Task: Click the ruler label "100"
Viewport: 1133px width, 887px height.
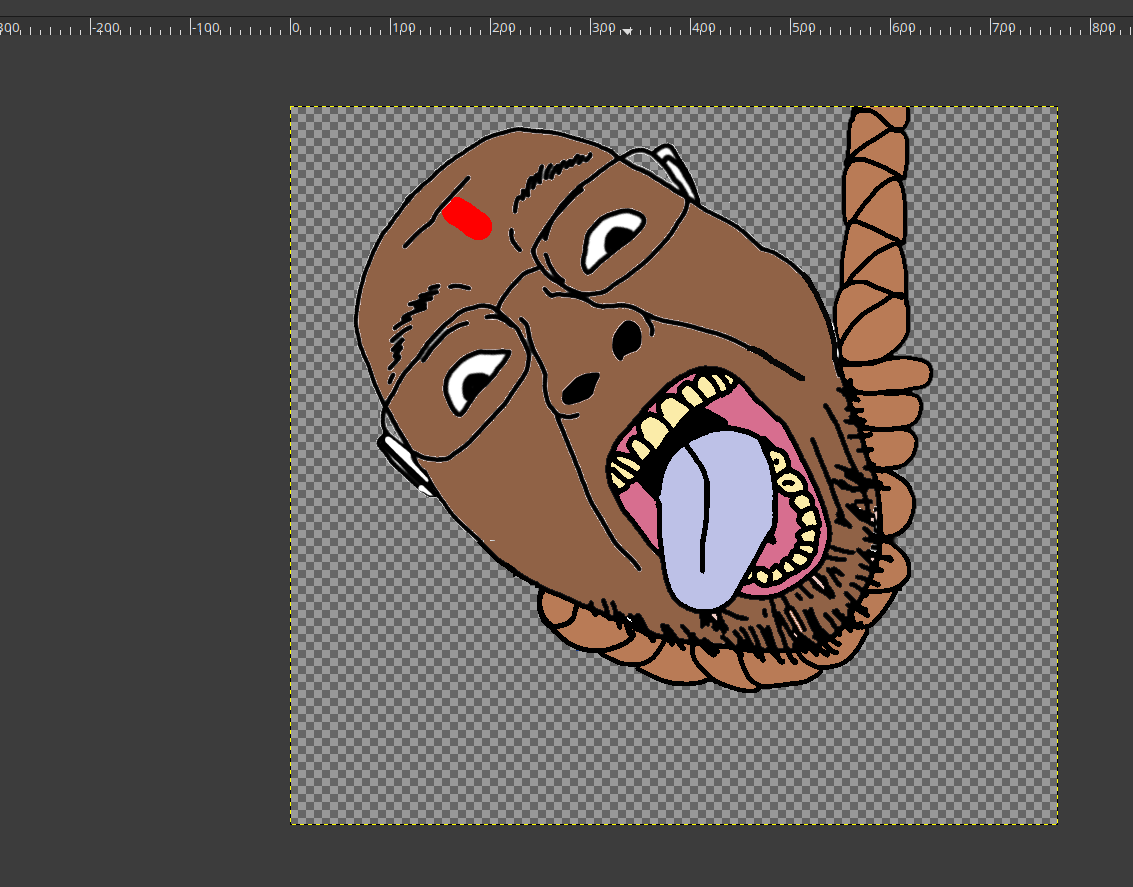Action: pos(403,28)
